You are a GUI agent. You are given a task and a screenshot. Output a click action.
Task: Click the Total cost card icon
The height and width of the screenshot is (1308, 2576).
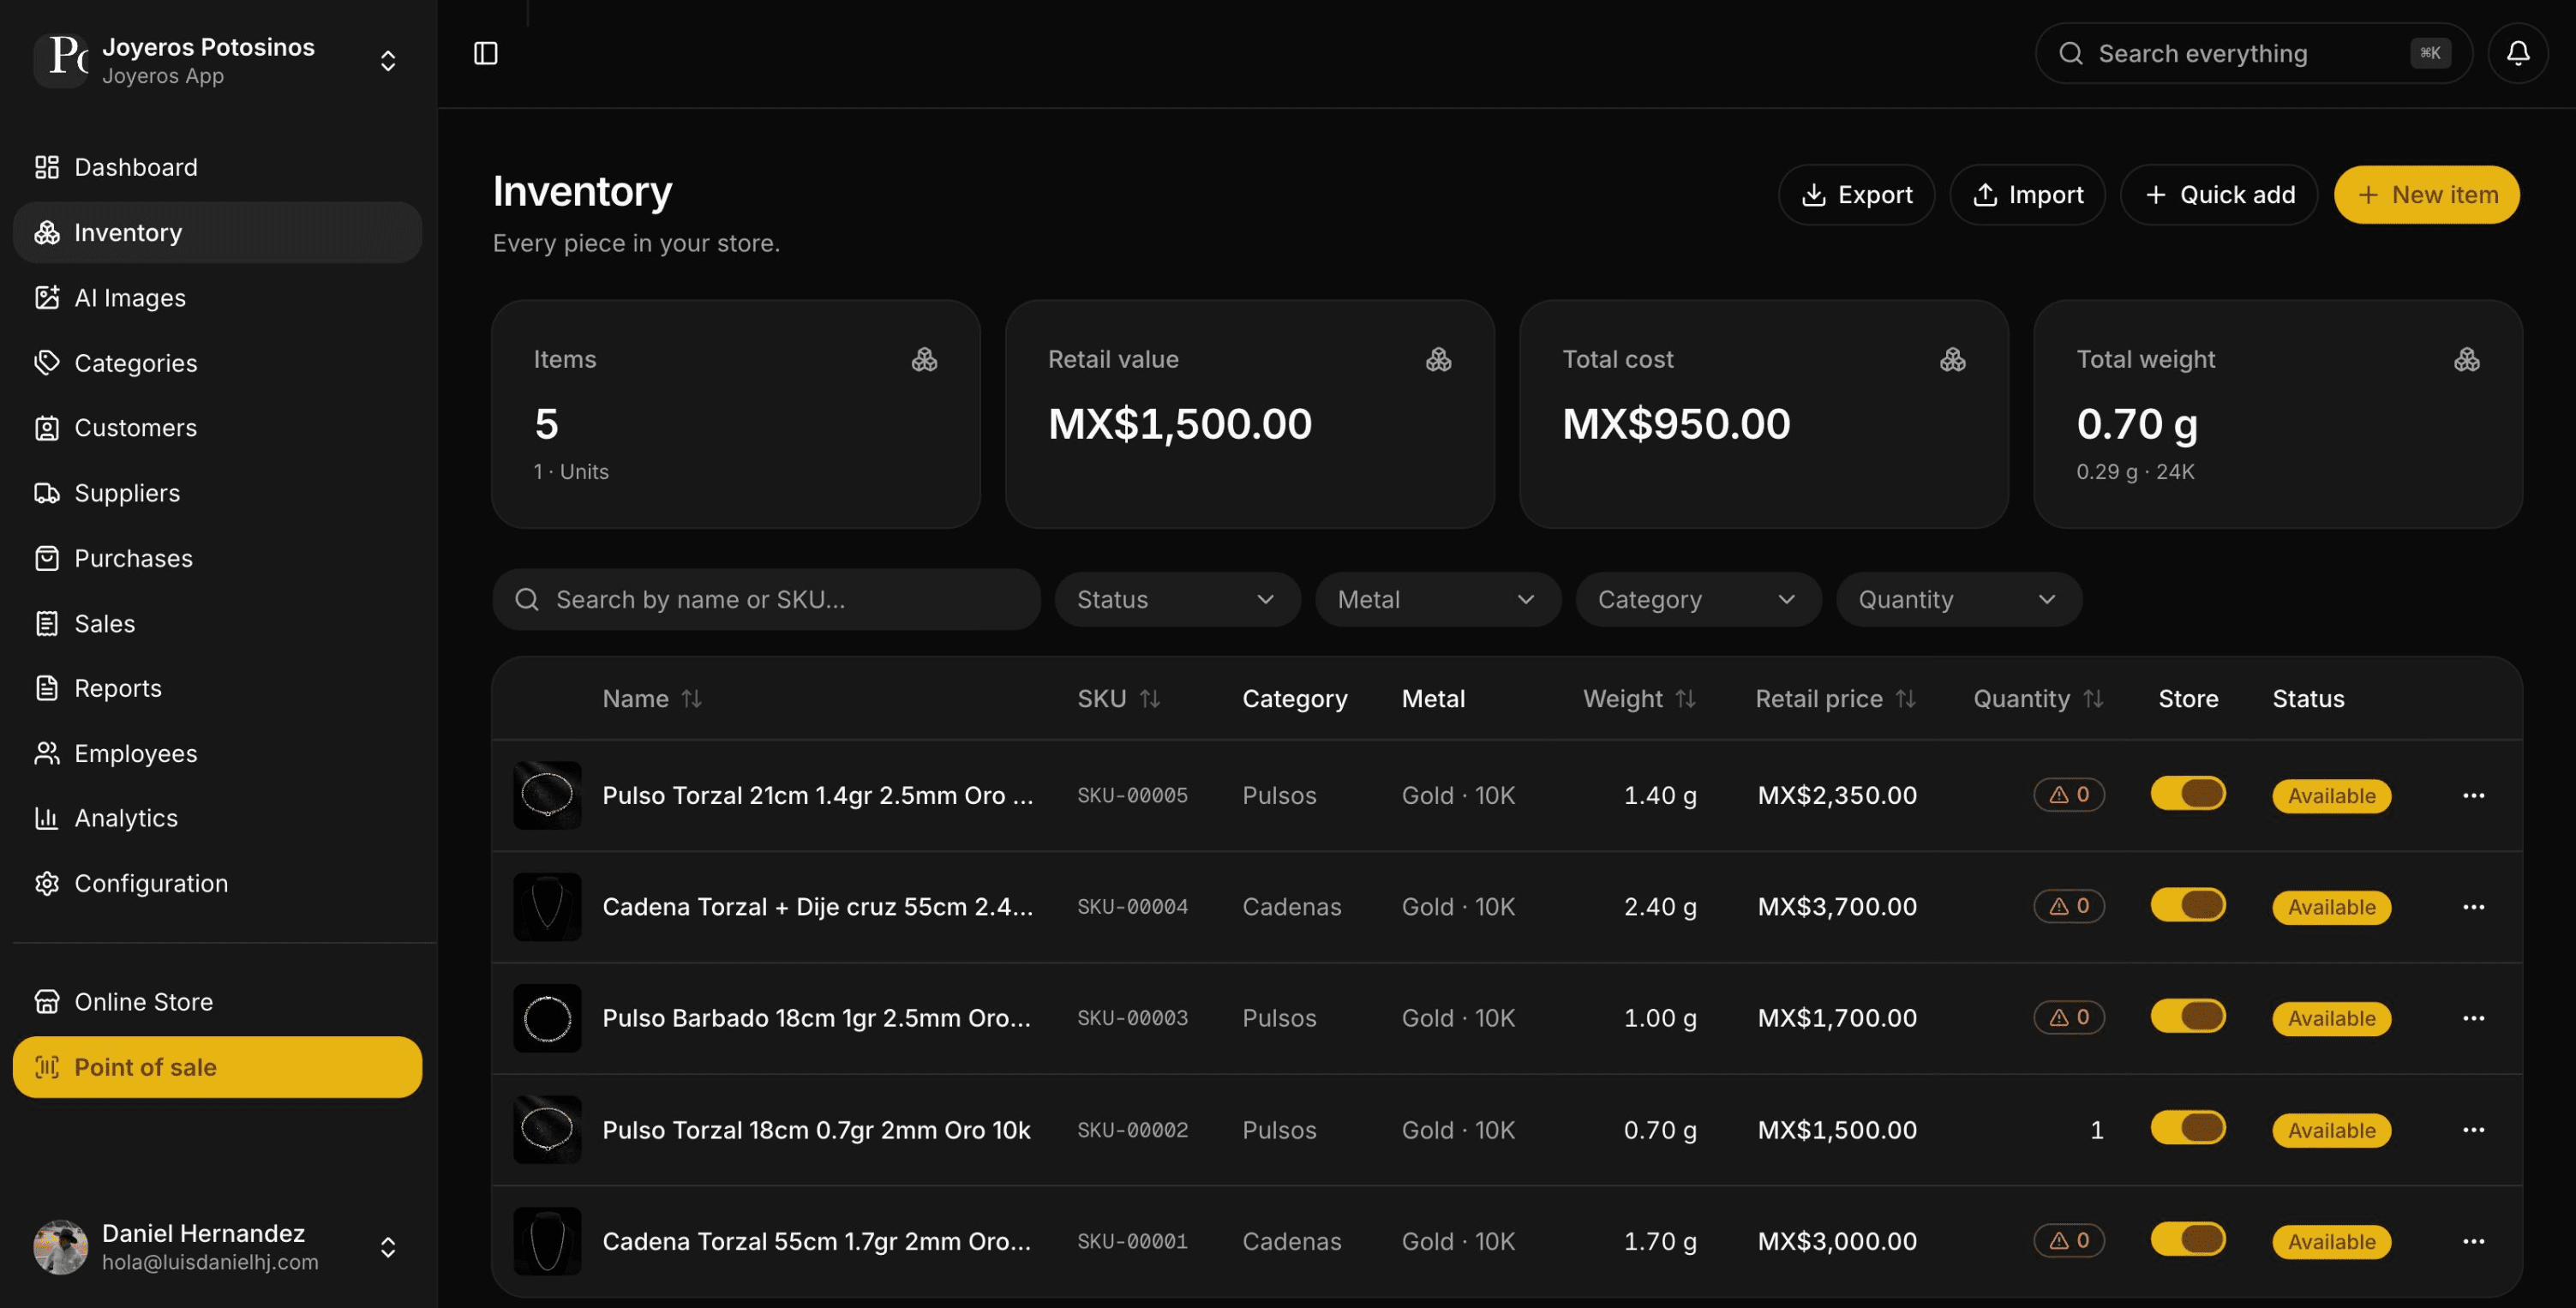pos(1952,359)
